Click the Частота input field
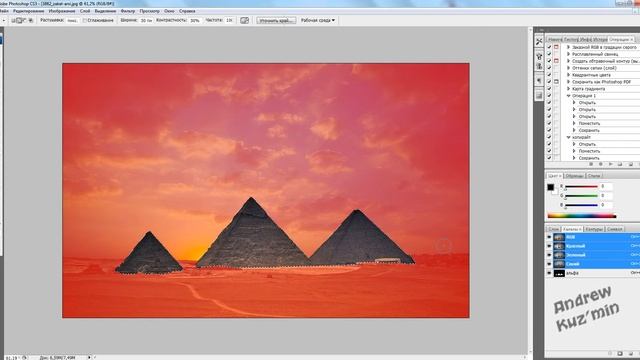This screenshot has width=640, height=360. [229, 20]
